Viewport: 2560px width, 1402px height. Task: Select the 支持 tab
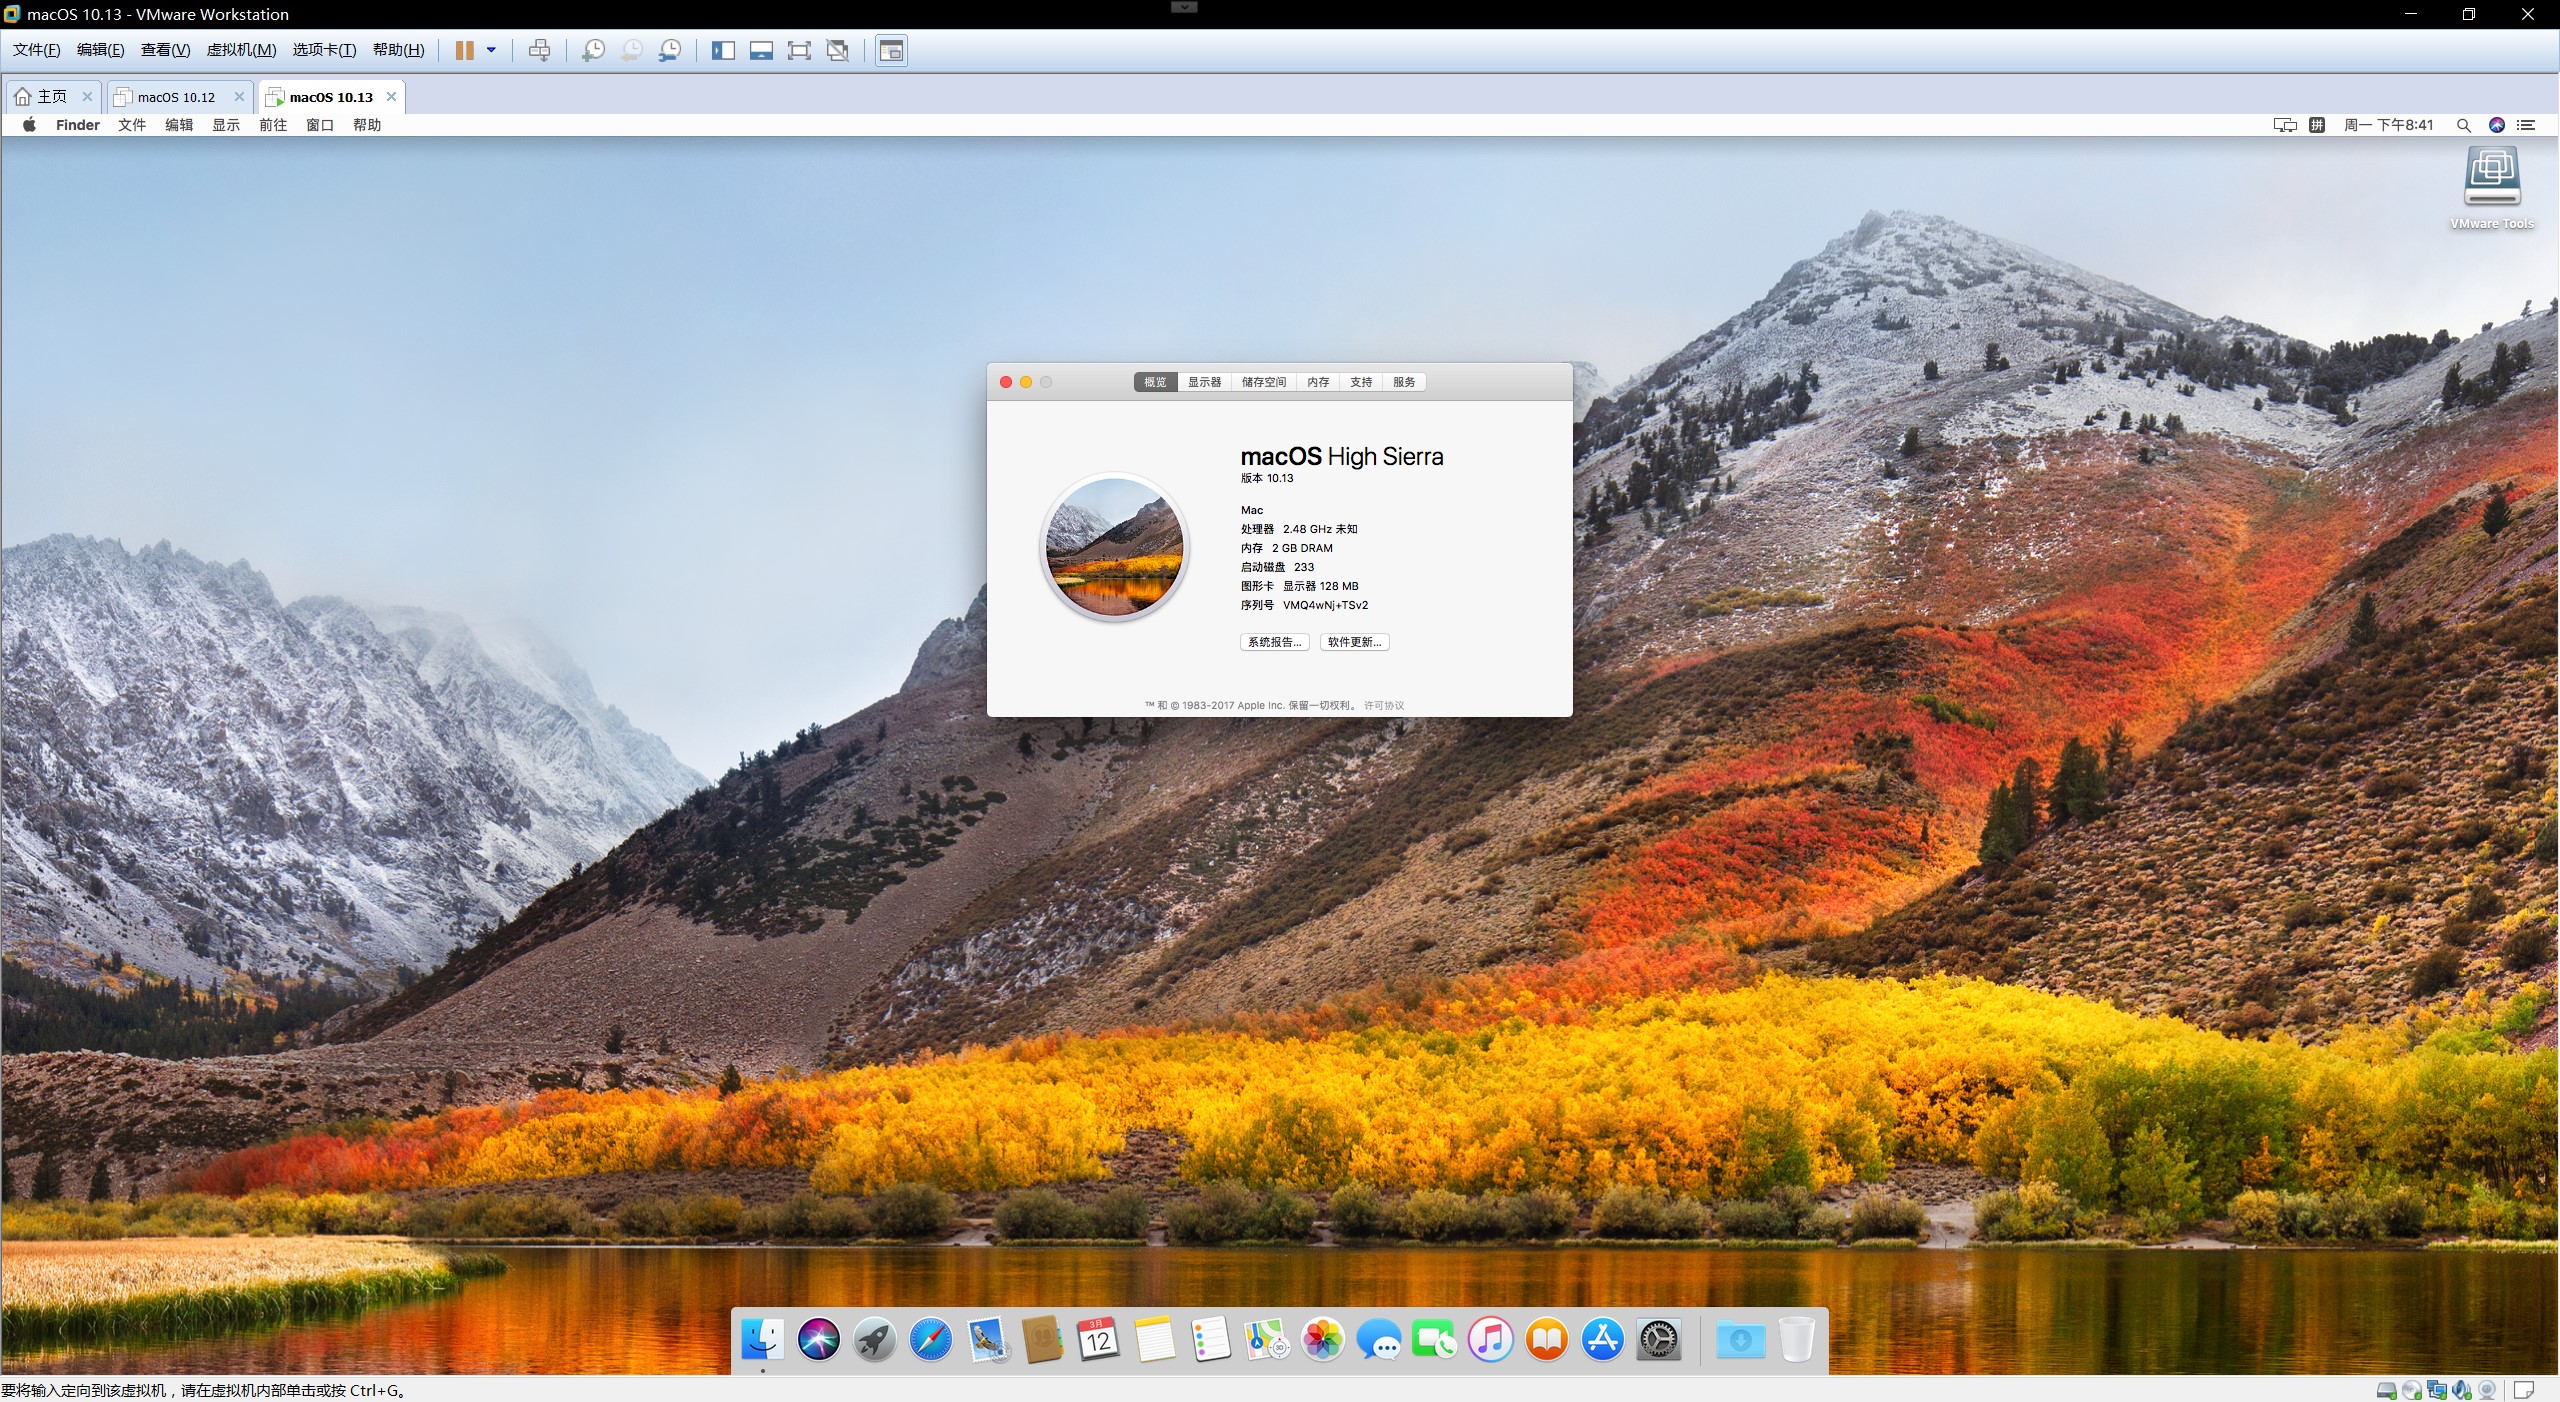pyautogui.click(x=1361, y=382)
